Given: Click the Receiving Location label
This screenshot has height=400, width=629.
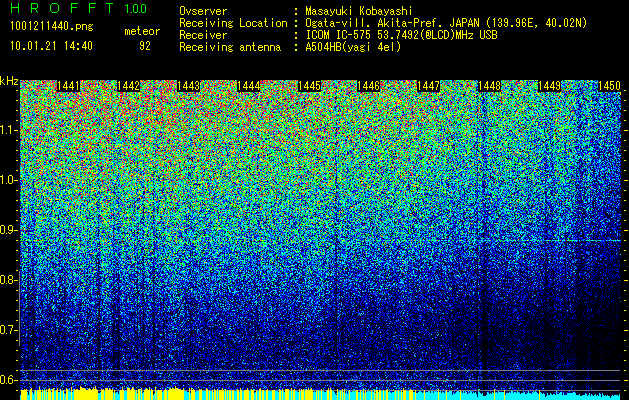Looking at the screenshot, I should click(233, 24).
